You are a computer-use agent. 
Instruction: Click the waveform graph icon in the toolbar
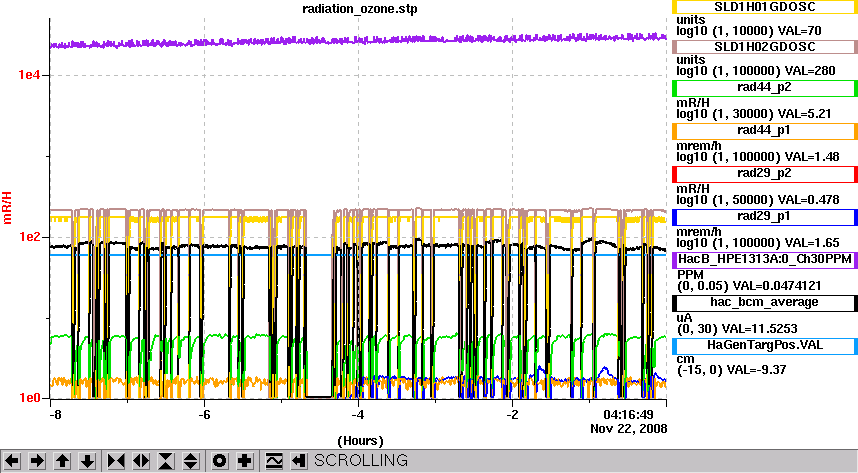[x=274, y=461]
